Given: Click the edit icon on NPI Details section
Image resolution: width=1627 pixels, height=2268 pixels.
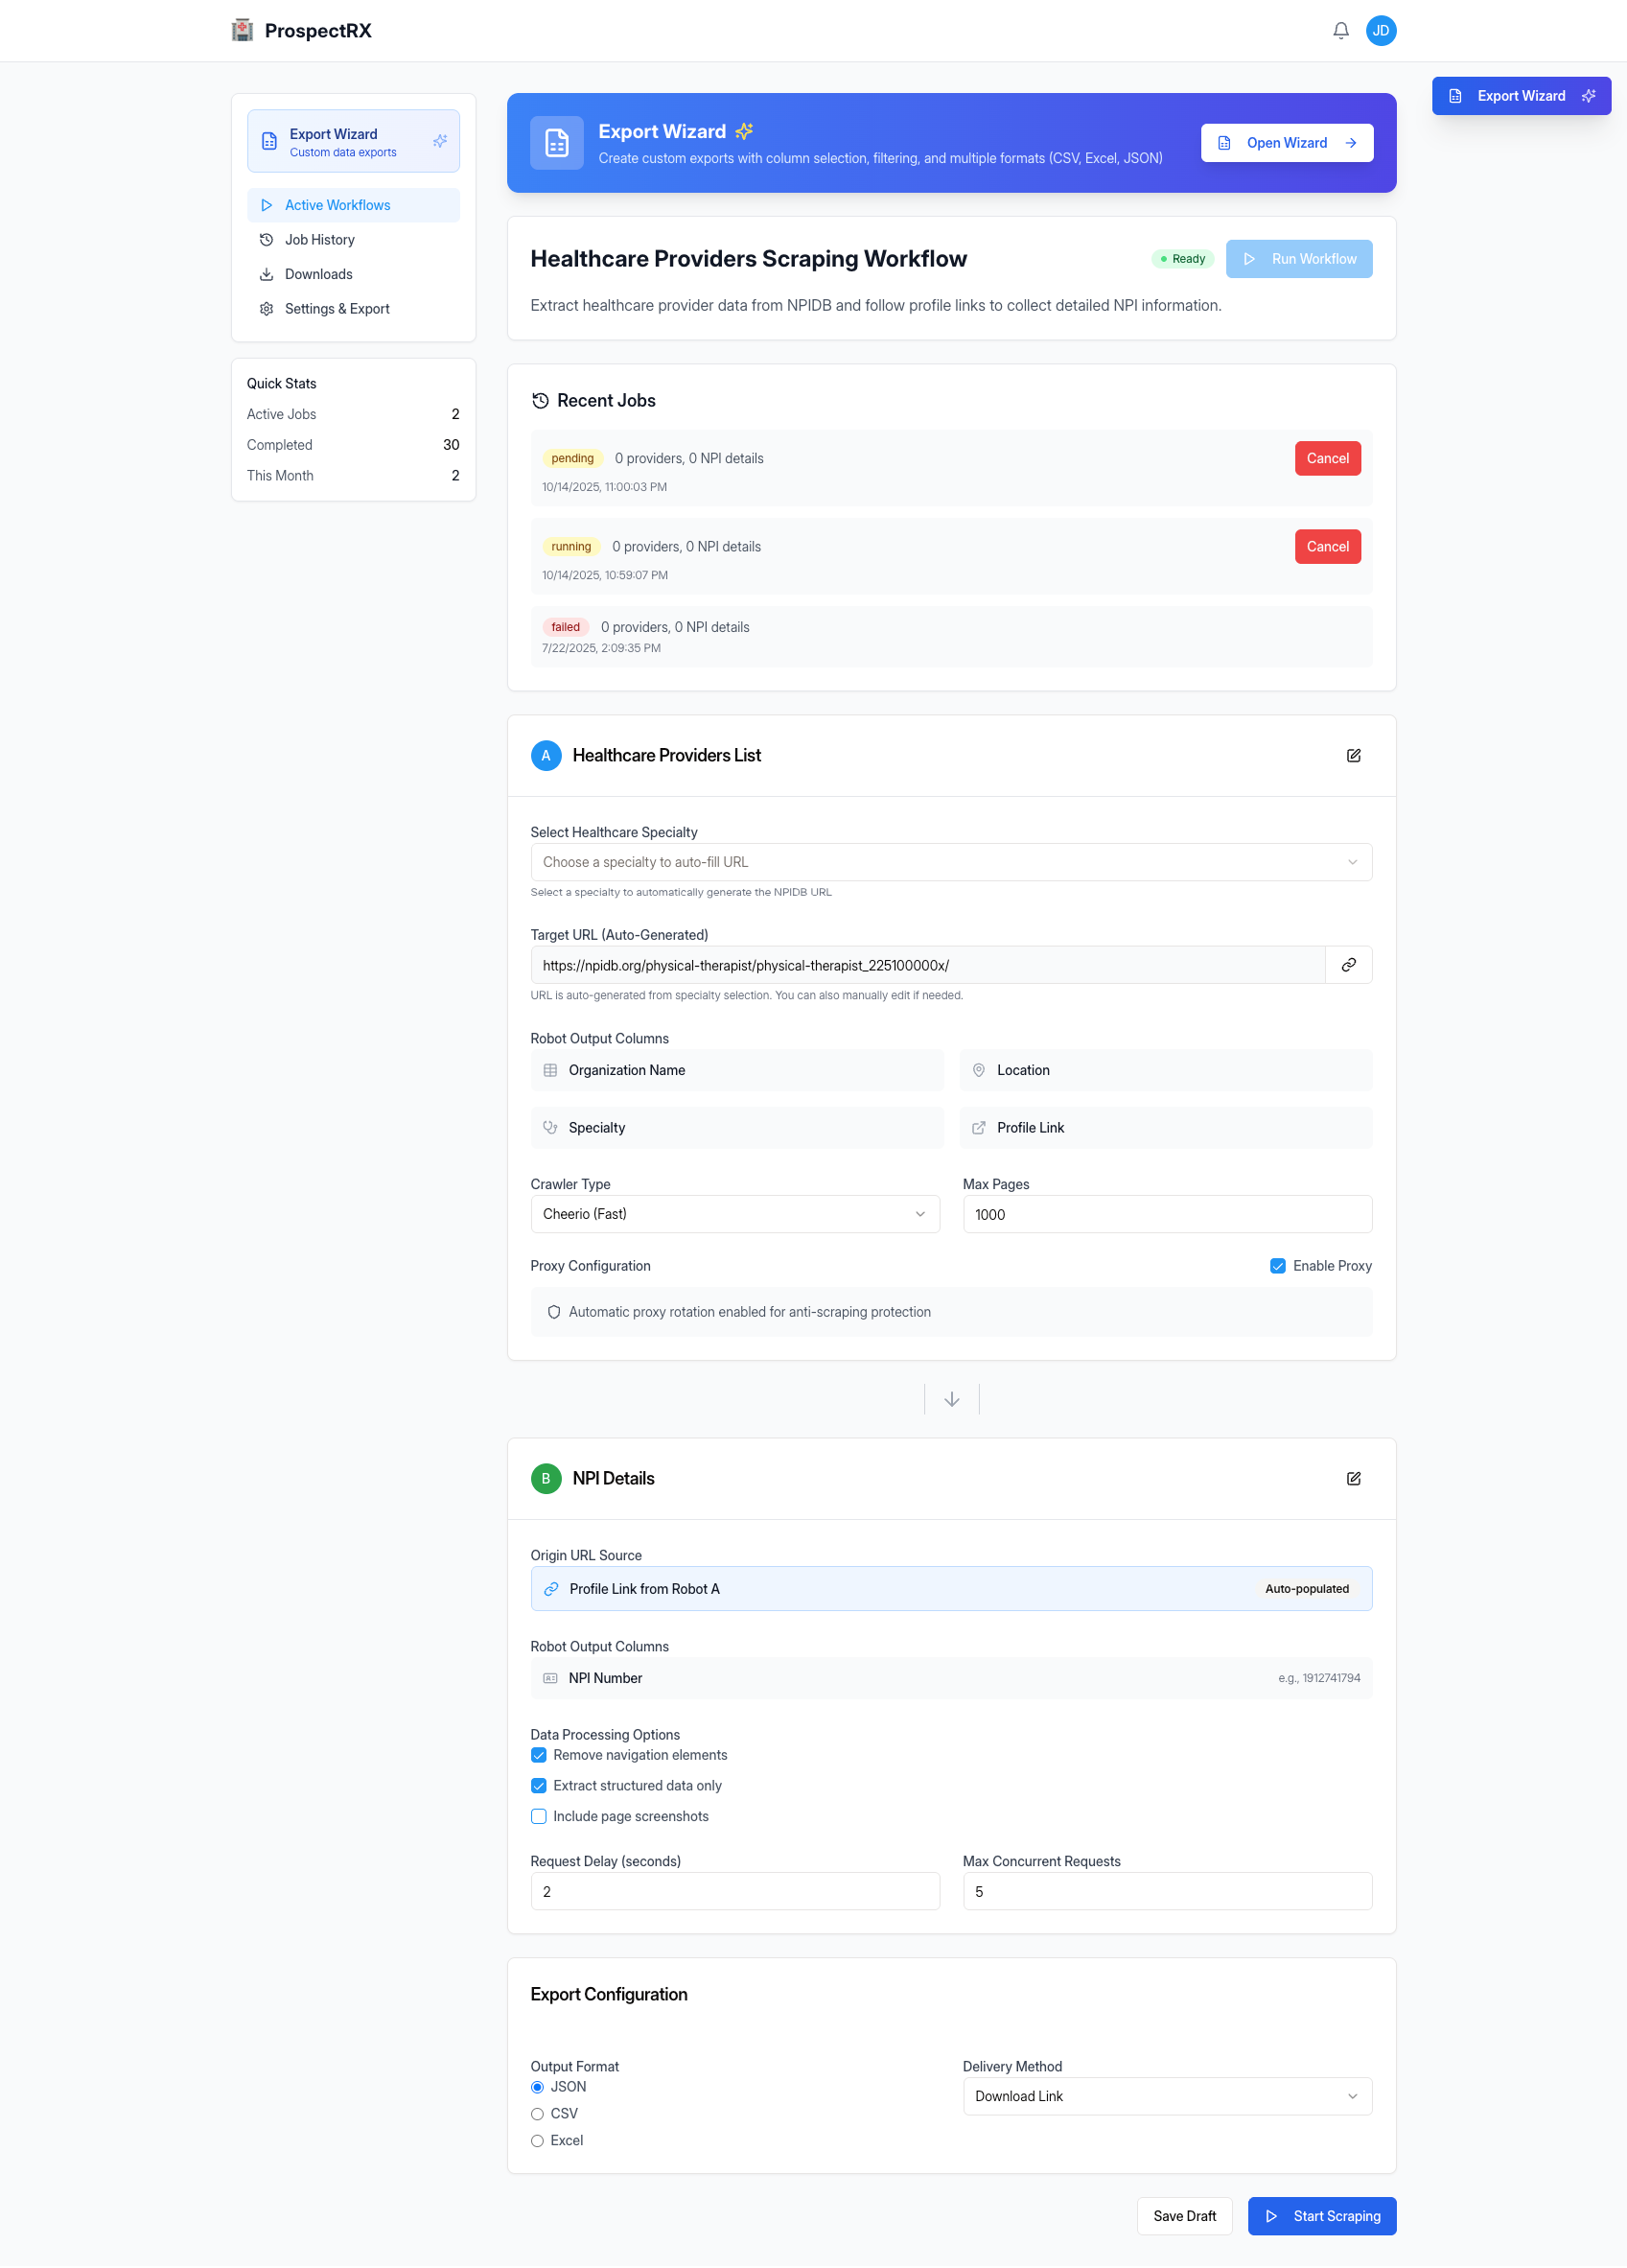Looking at the screenshot, I should [1354, 1478].
